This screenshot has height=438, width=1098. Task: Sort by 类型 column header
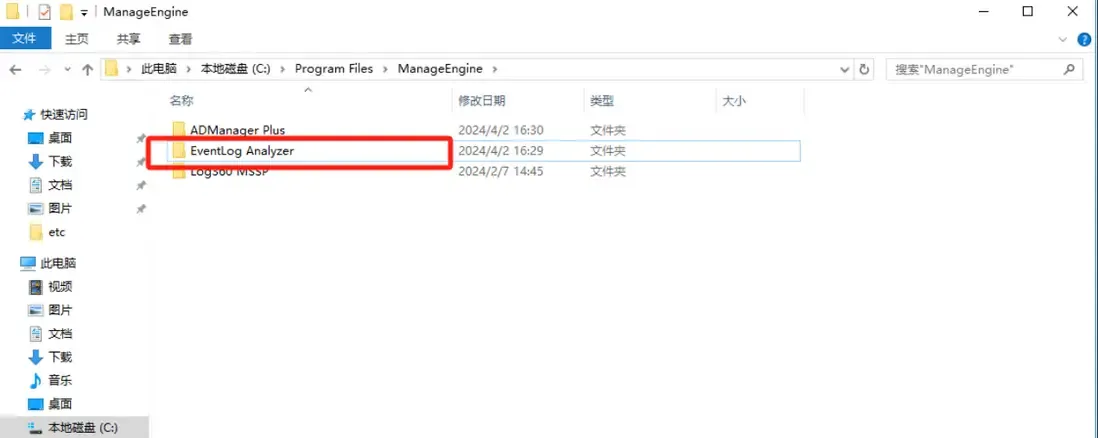click(x=602, y=101)
